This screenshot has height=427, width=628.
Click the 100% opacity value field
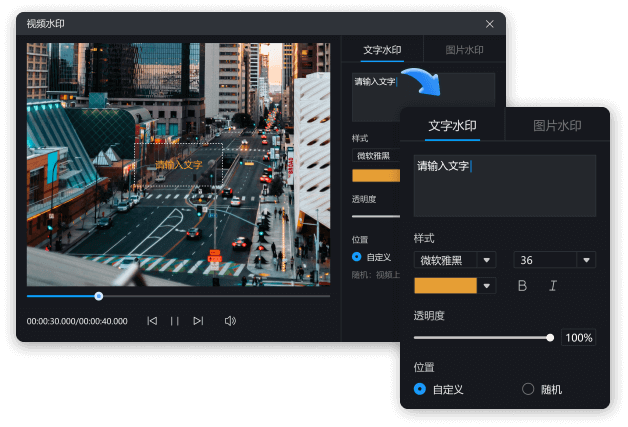point(578,338)
